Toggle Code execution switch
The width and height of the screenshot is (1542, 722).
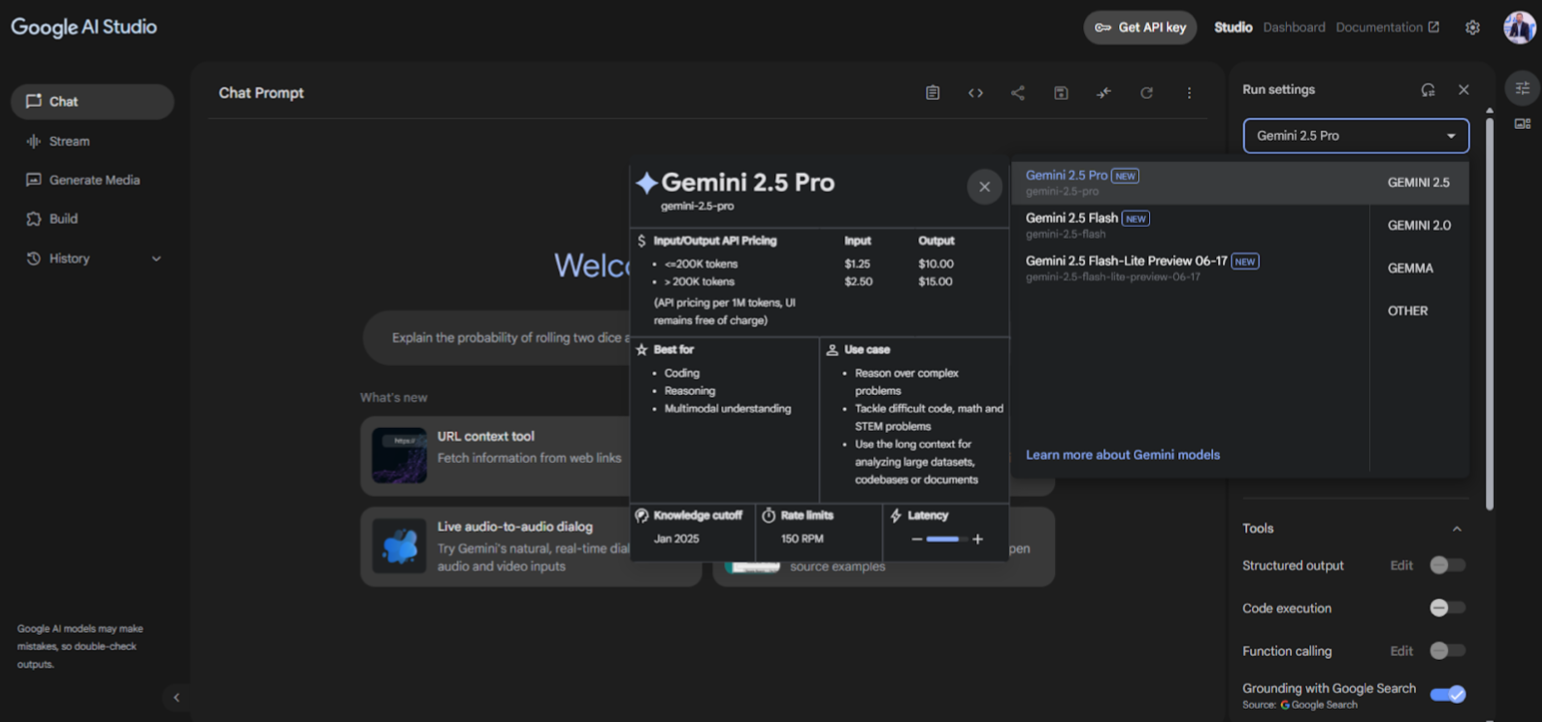click(x=1447, y=608)
